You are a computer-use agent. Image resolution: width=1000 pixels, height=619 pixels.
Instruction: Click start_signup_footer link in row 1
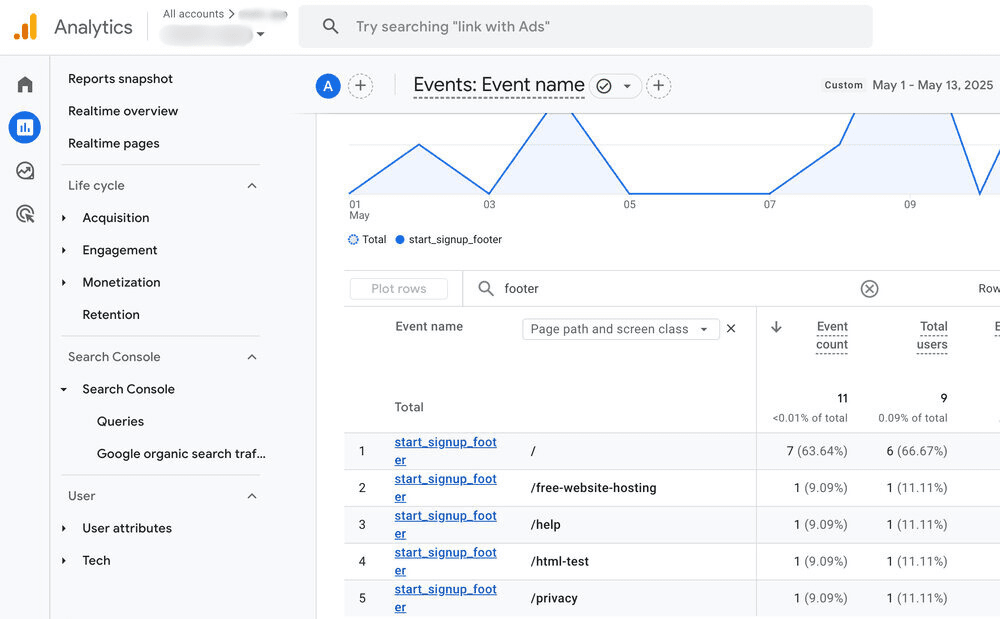pos(445,443)
